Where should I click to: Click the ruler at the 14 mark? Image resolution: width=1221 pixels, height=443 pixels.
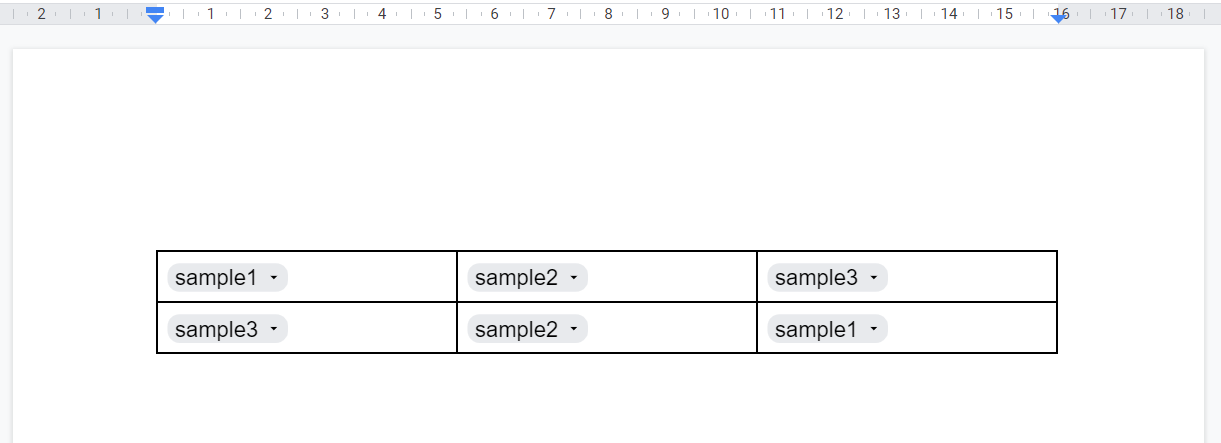949,14
